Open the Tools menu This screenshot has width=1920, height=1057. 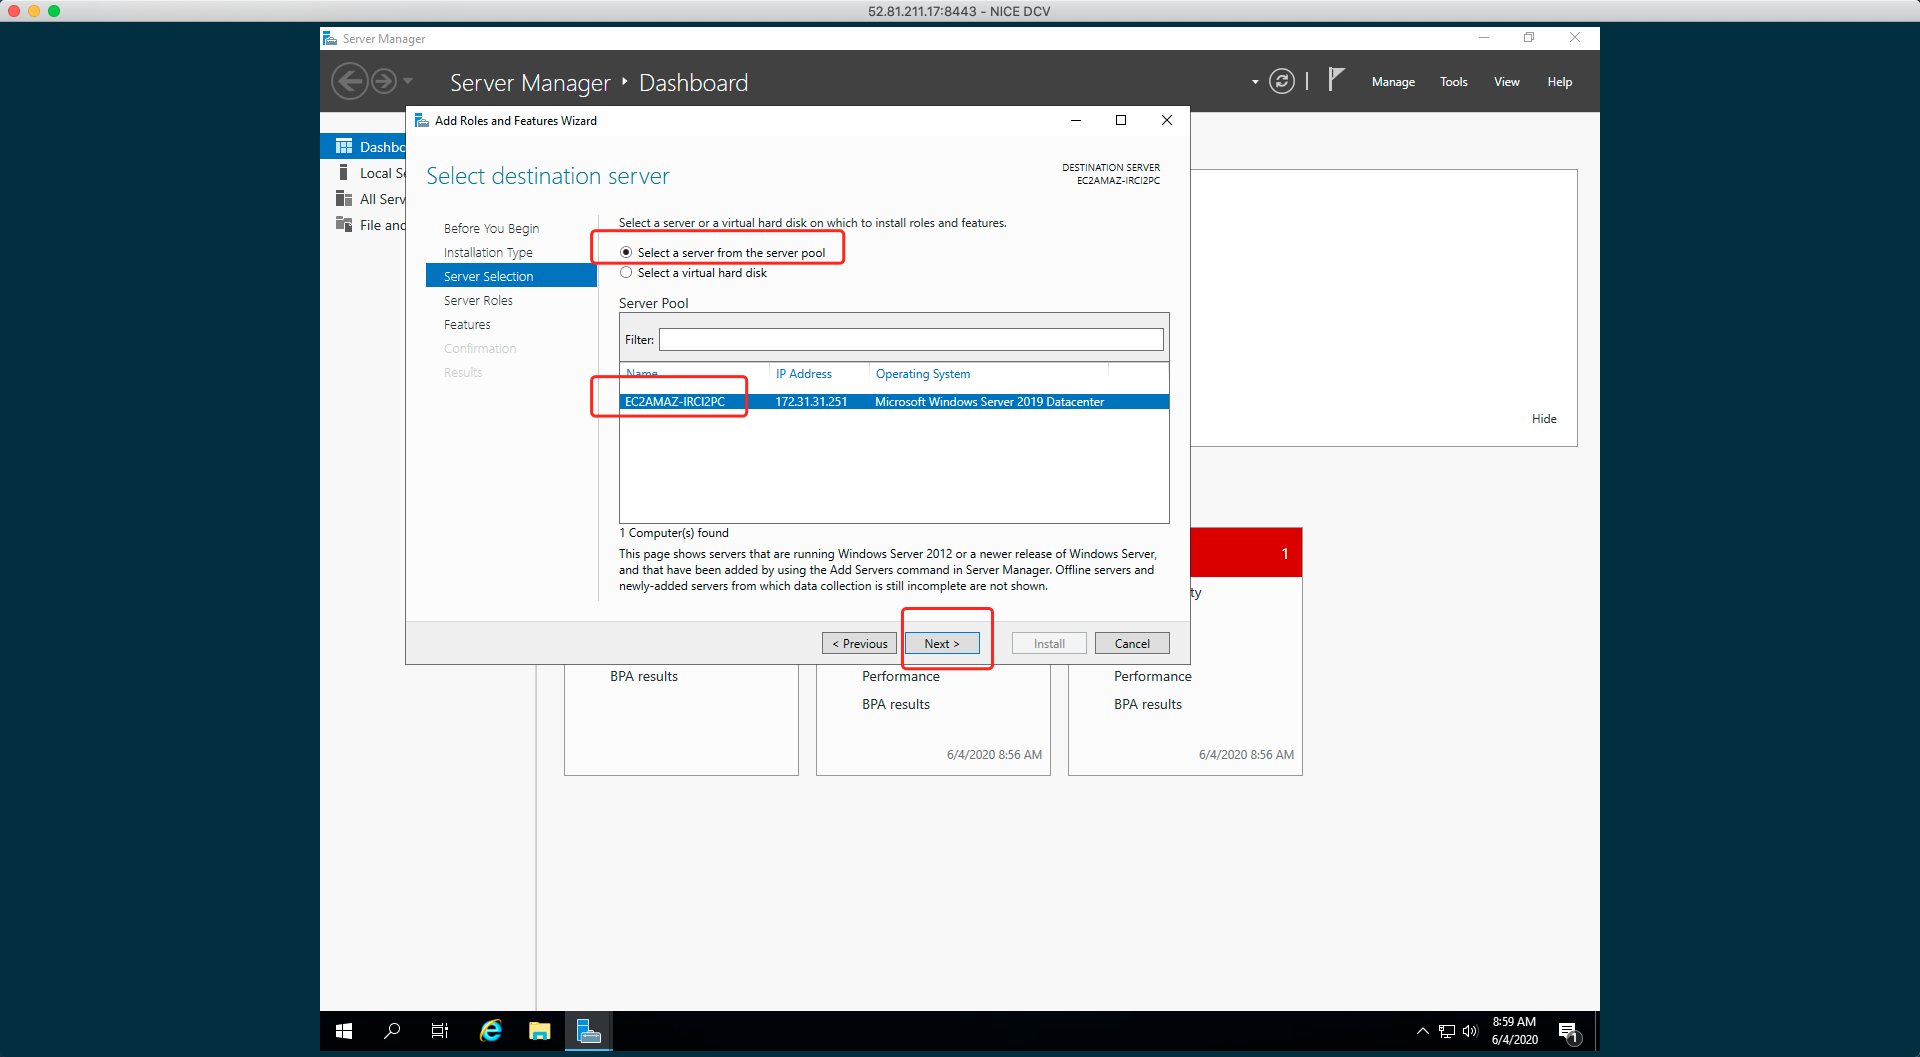(x=1453, y=82)
